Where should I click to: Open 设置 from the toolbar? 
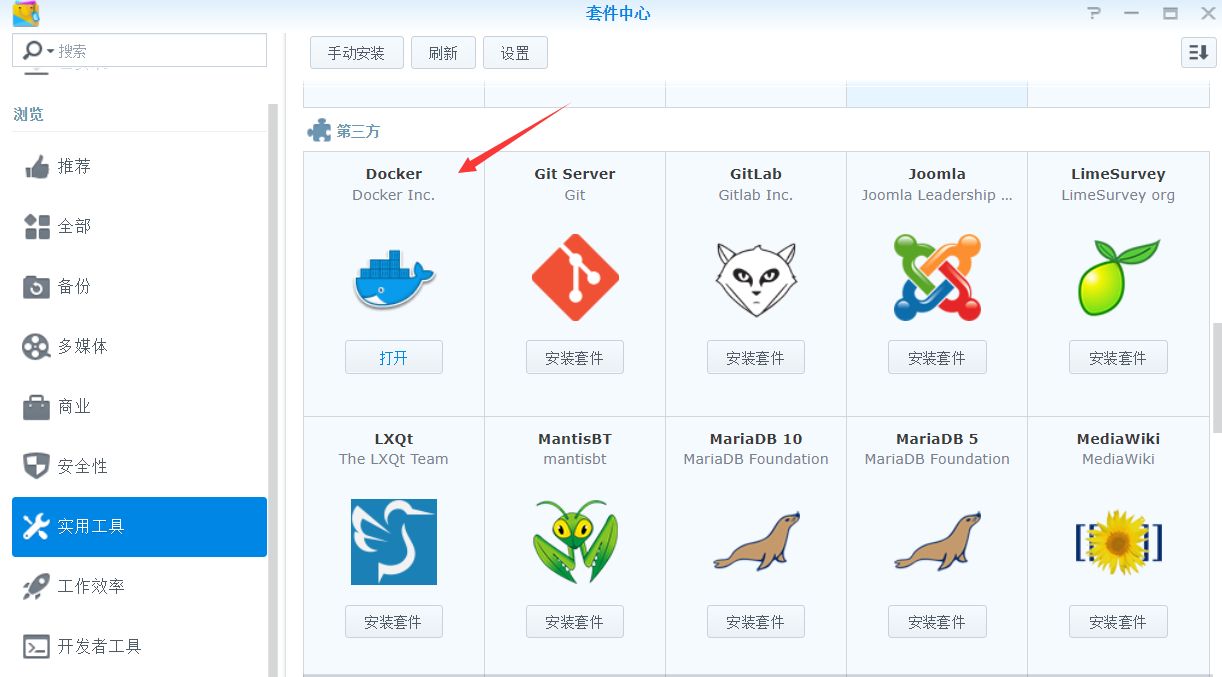coord(515,53)
